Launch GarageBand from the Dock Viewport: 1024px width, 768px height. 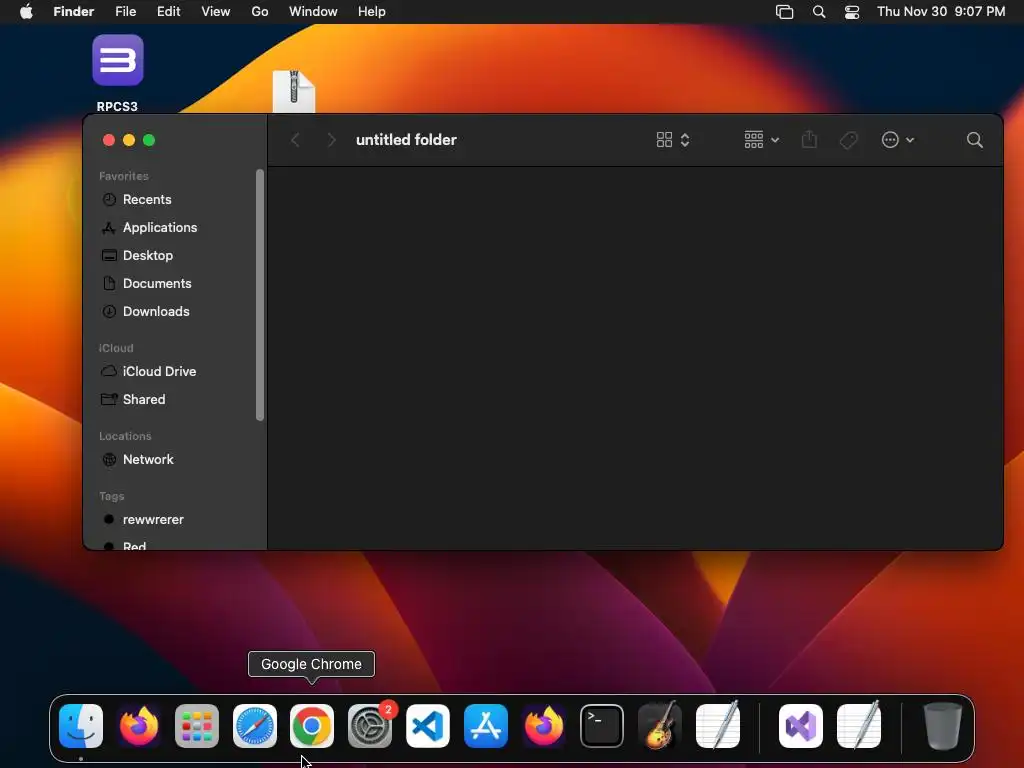pos(659,726)
